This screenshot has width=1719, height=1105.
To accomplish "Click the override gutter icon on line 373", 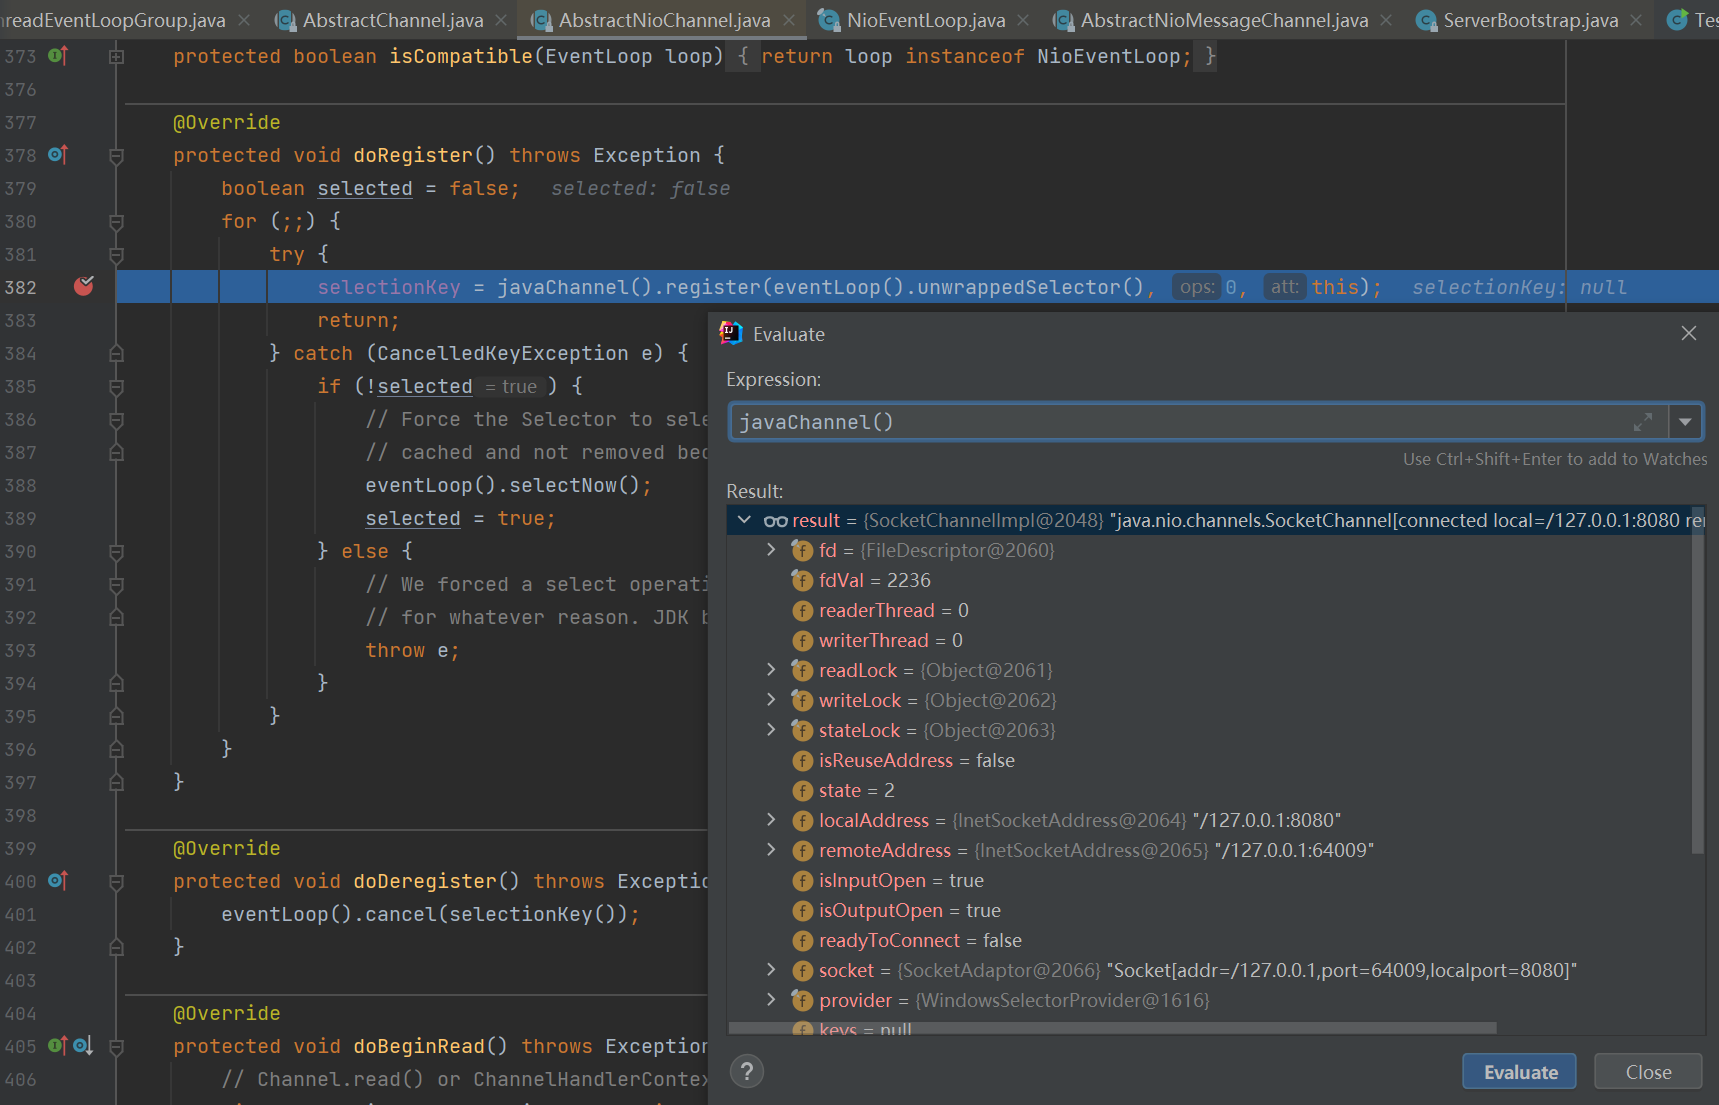I will click(58, 56).
